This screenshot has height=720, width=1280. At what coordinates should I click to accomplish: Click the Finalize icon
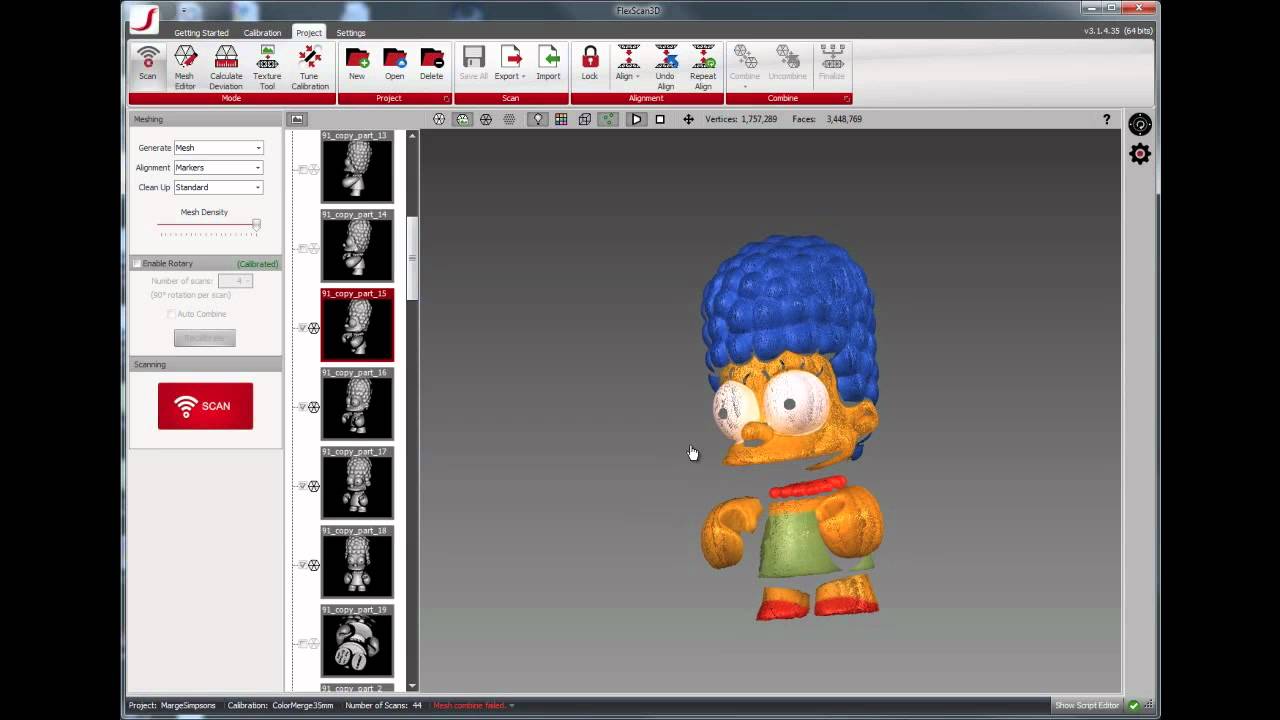(832, 57)
